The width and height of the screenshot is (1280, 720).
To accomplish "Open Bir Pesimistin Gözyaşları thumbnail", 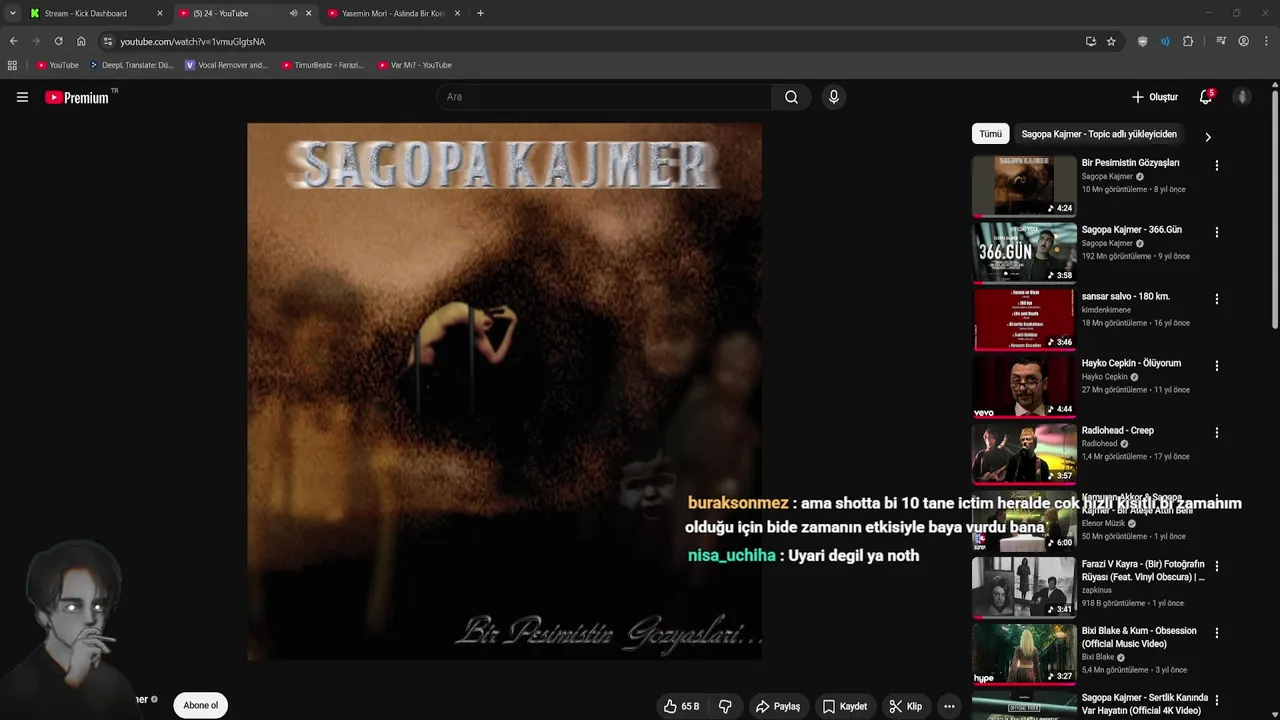I will pyautogui.click(x=1024, y=186).
